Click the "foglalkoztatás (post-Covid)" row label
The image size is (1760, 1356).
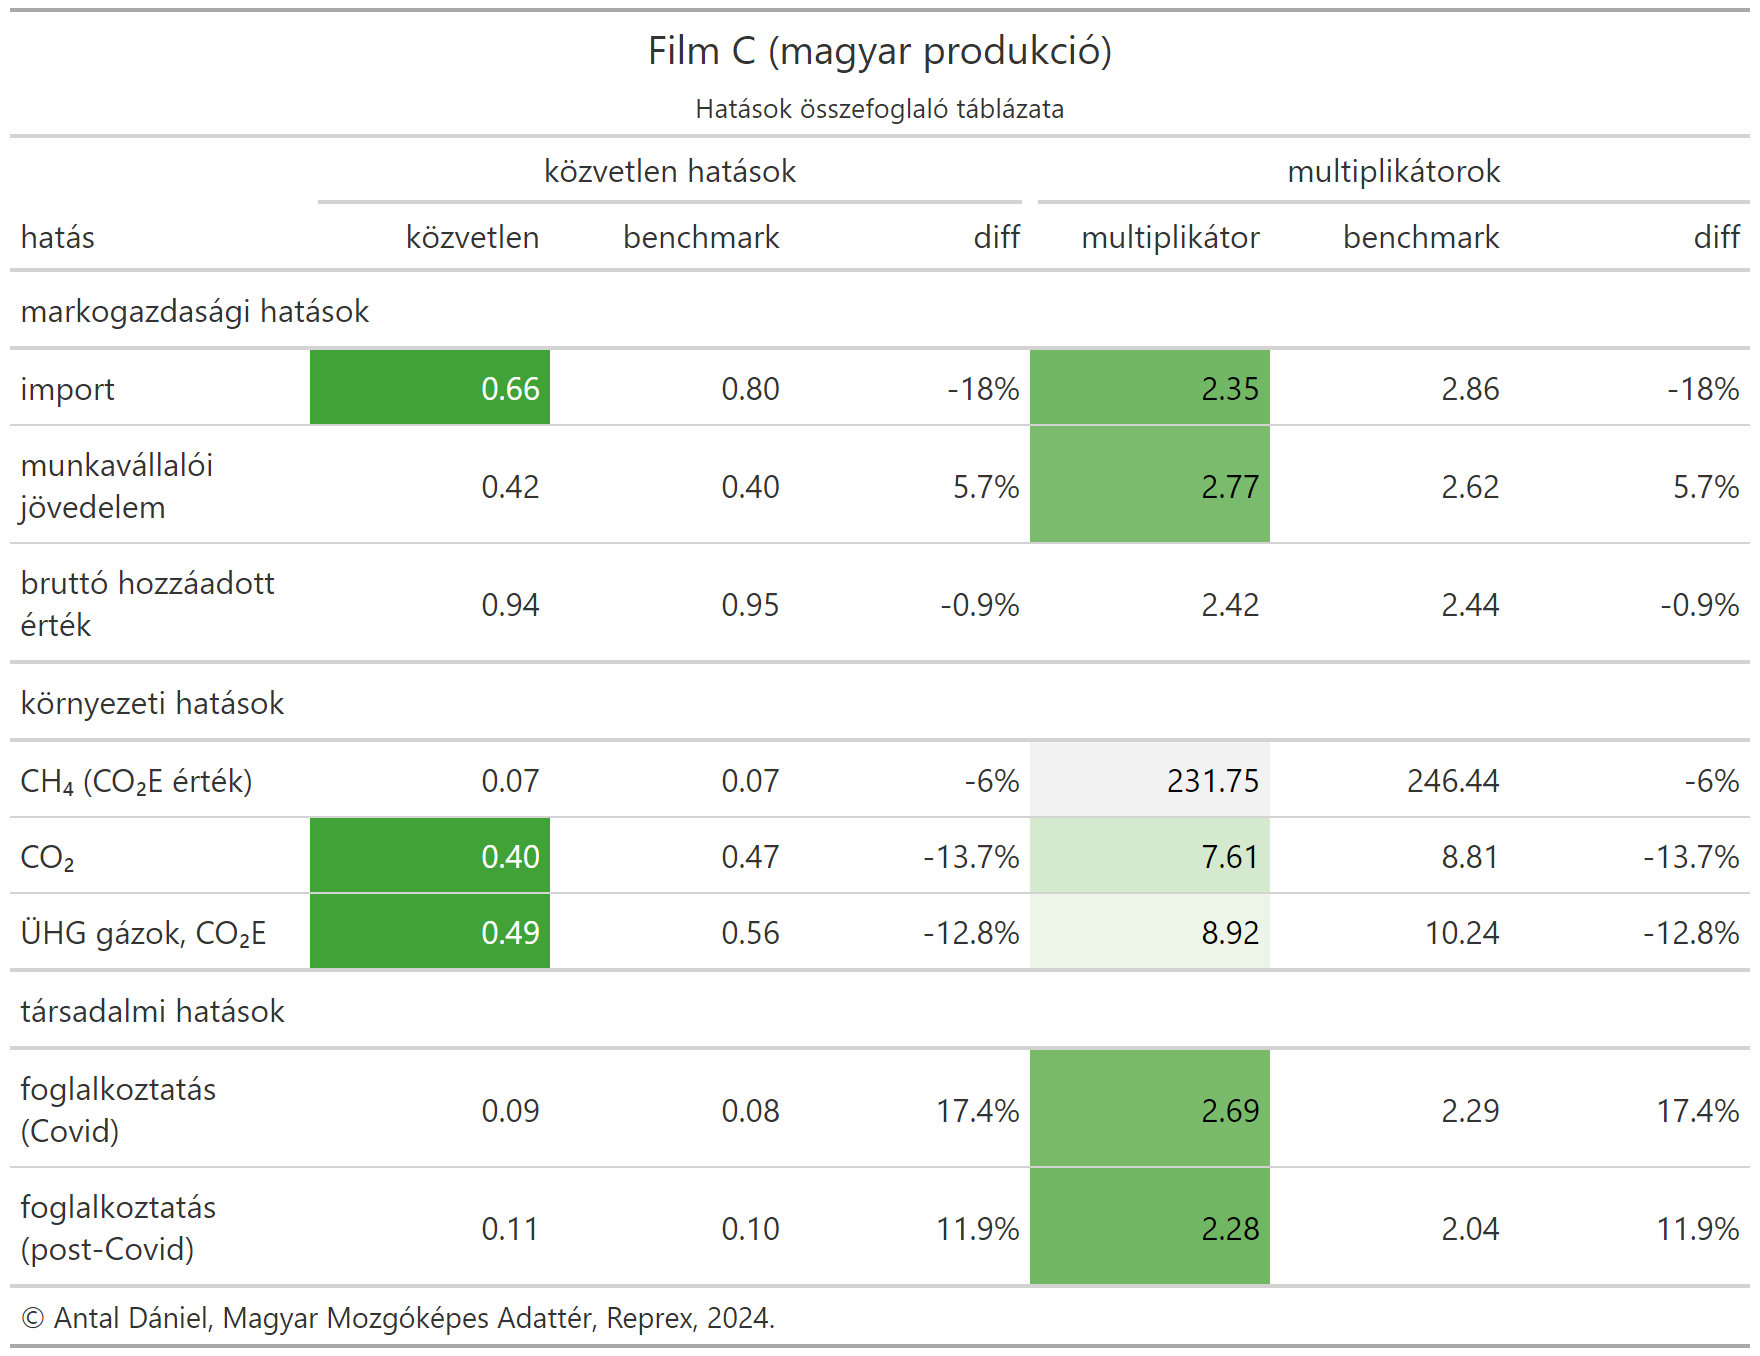[118, 1228]
